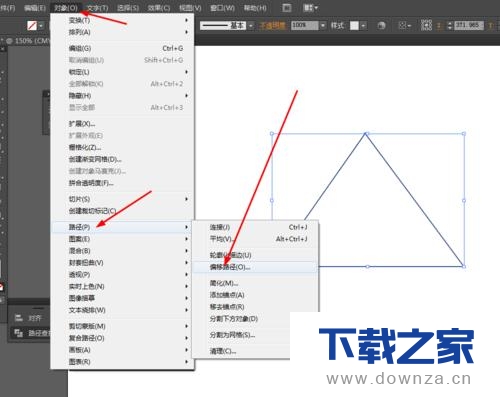The image size is (500, 397).
Task: Click the 不透明度 opacity link
Action: click(272, 26)
